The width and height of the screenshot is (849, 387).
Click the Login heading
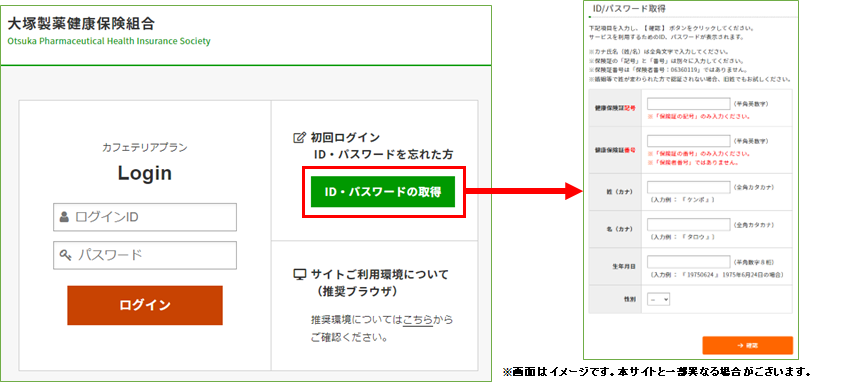pyautogui.click(x=145, y=173)
